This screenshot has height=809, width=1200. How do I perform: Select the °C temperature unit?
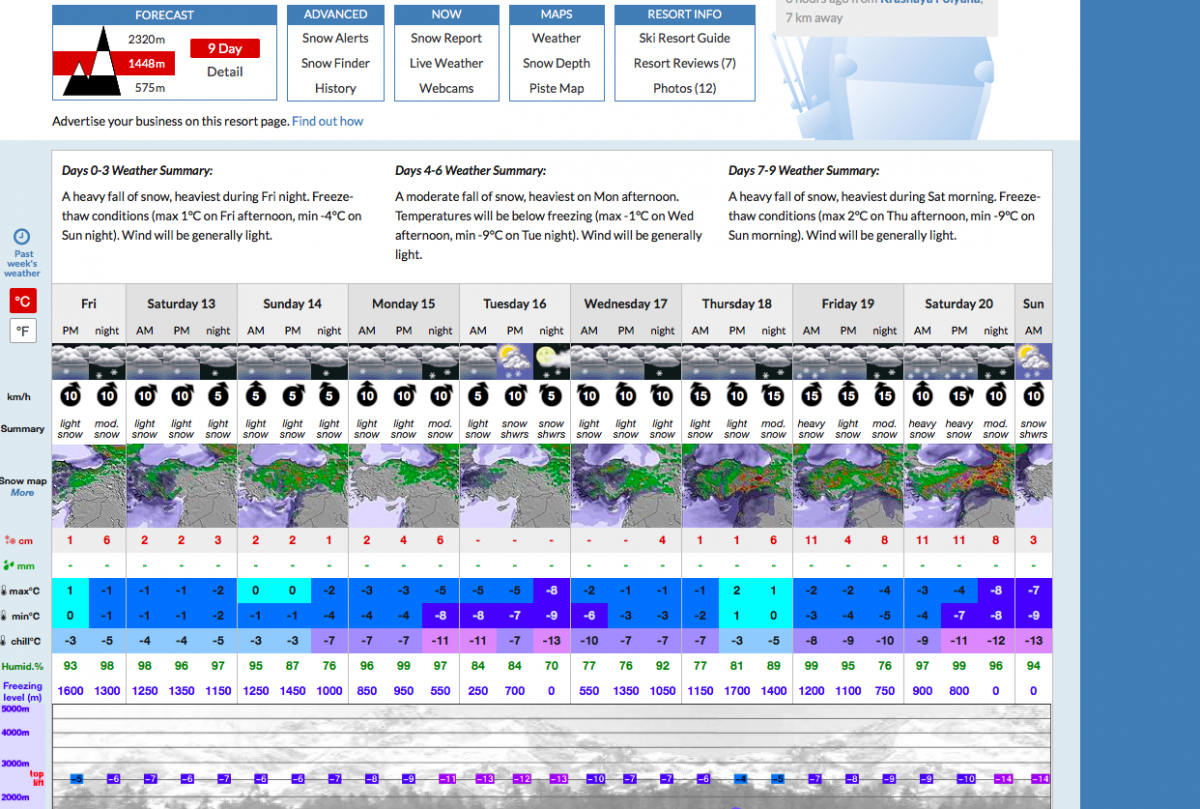22,301
